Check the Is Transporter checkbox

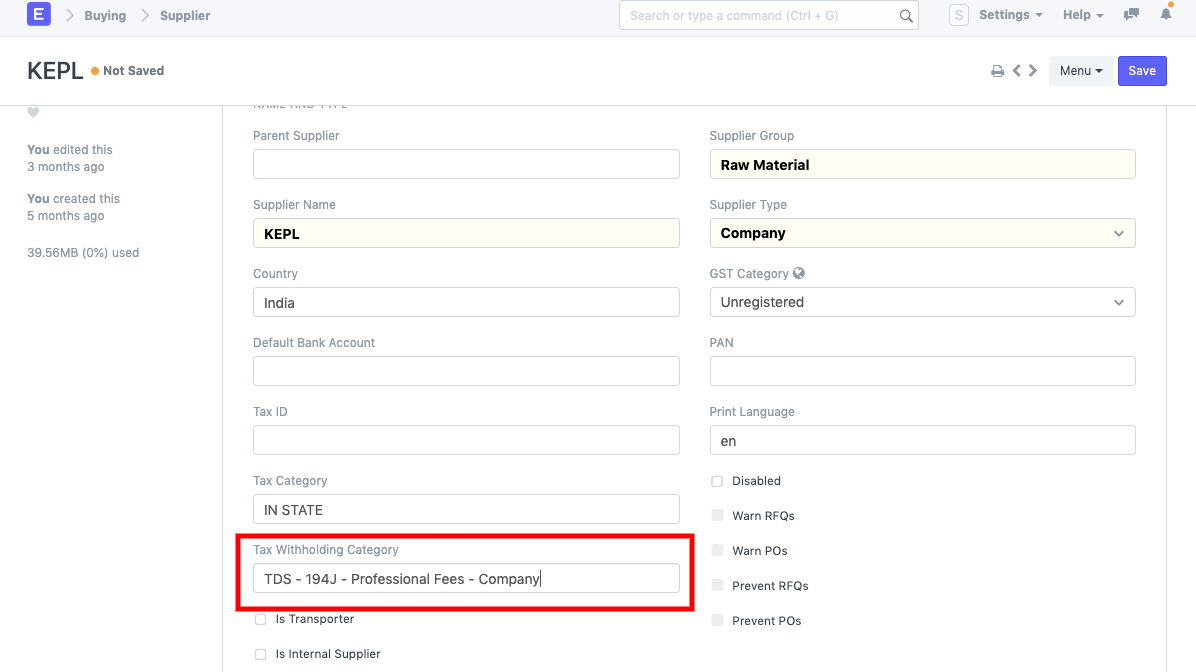tap(260, 619)
